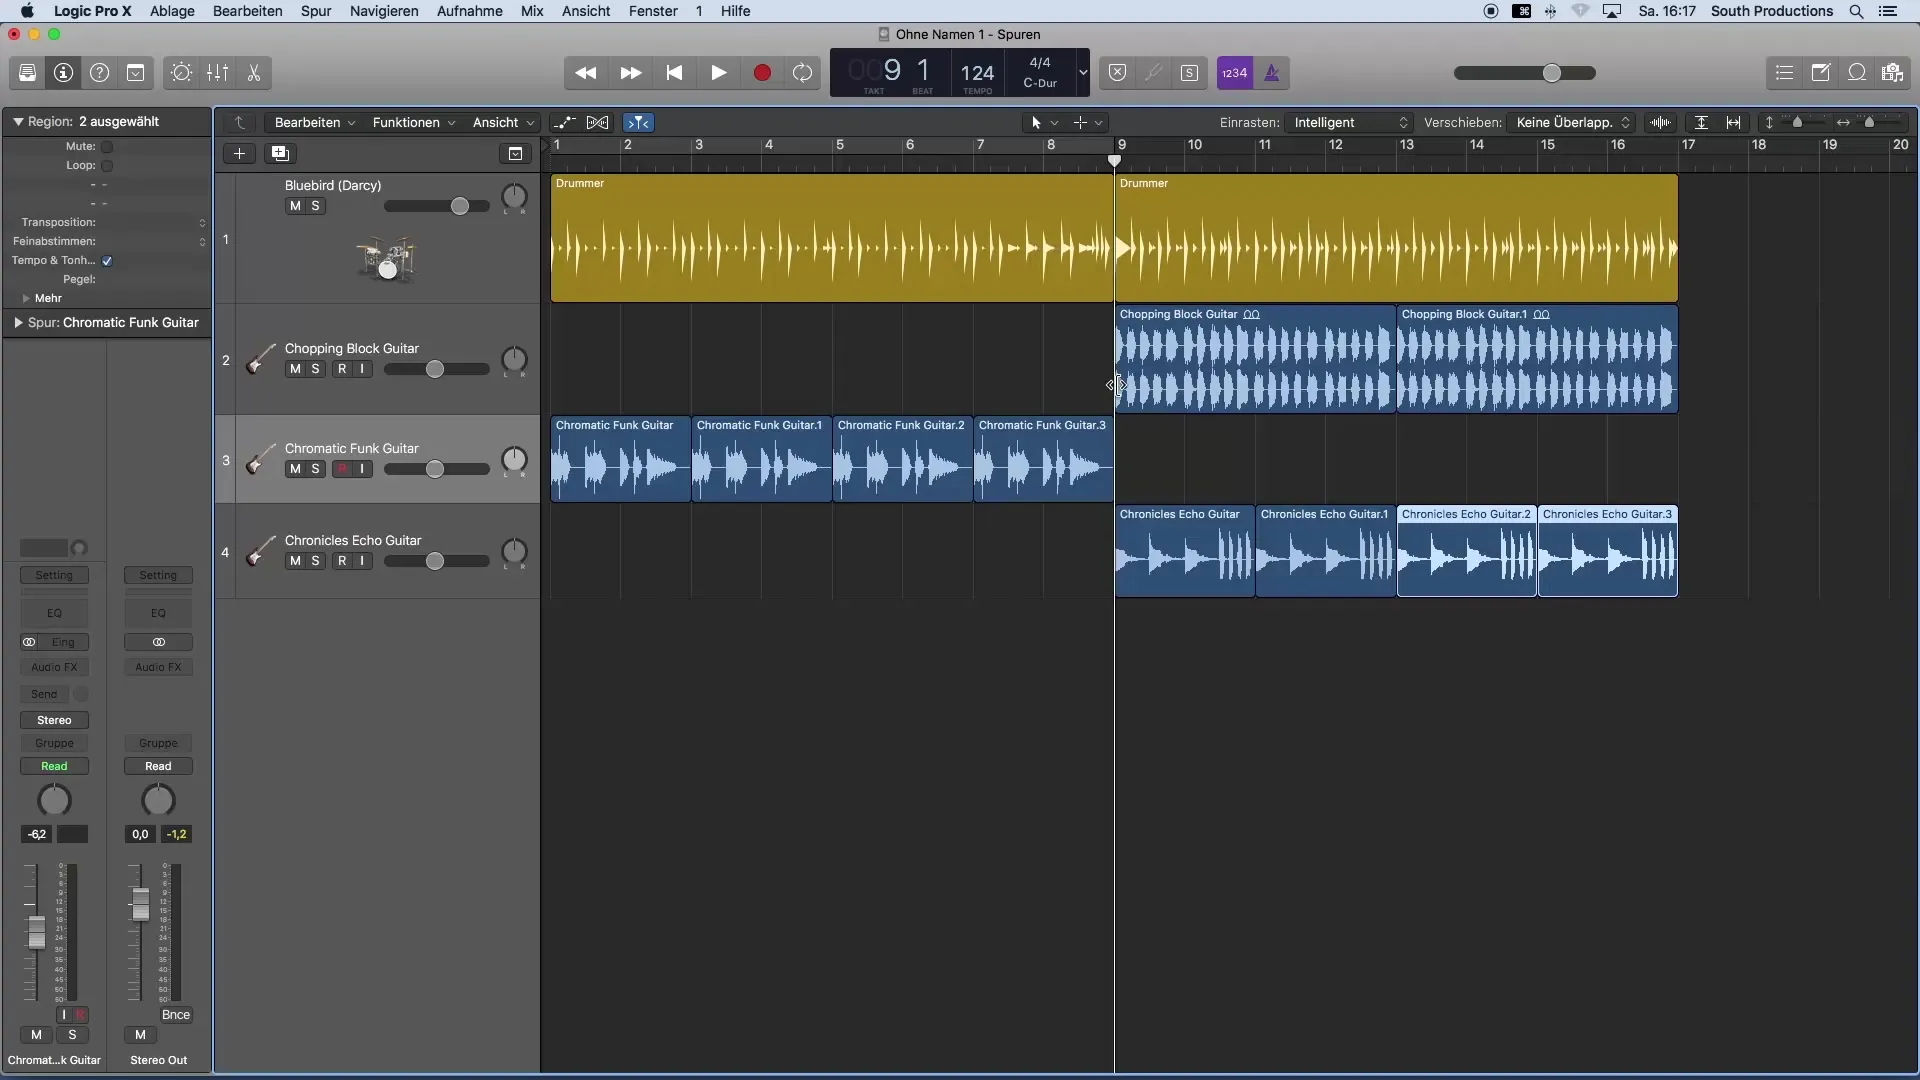Open the Aufnahme menu

469,11
